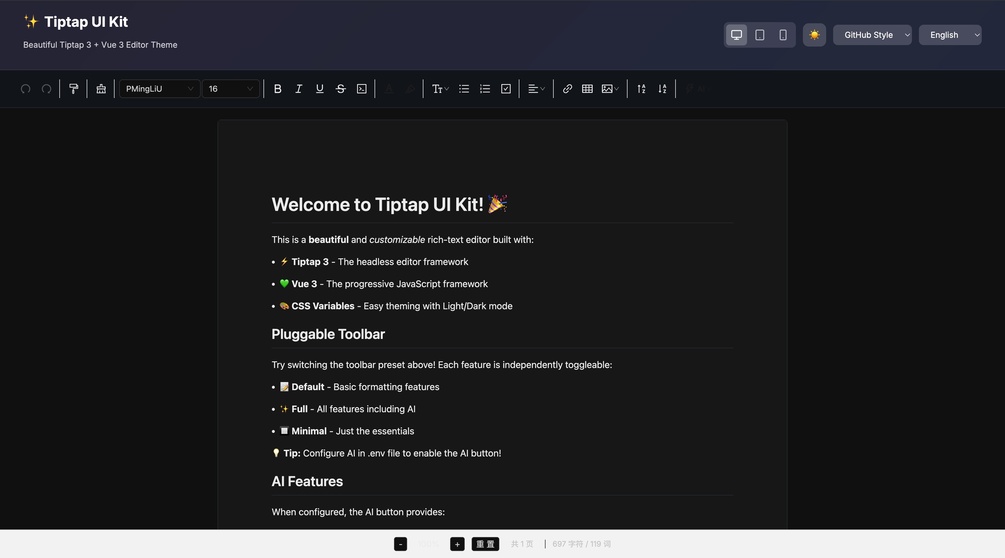Image resolution: width=1005 pixels, height=558 pixels.
Task: Open the font size 16 dropdown
Action: tap(231, 89)
